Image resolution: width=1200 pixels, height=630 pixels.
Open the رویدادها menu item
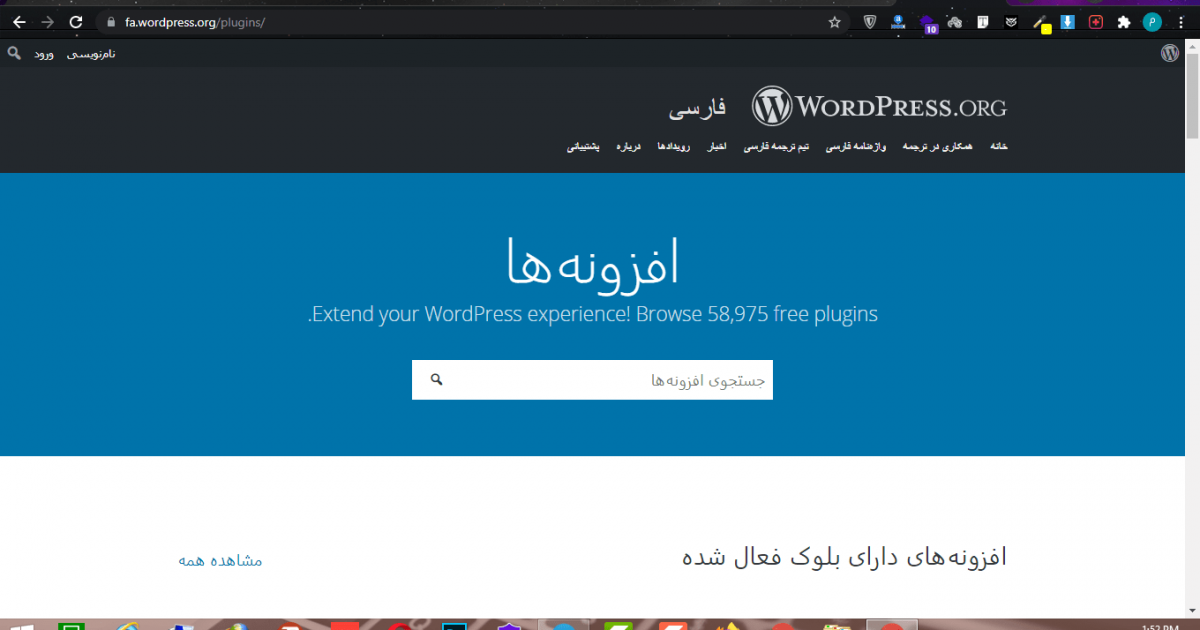673,147
